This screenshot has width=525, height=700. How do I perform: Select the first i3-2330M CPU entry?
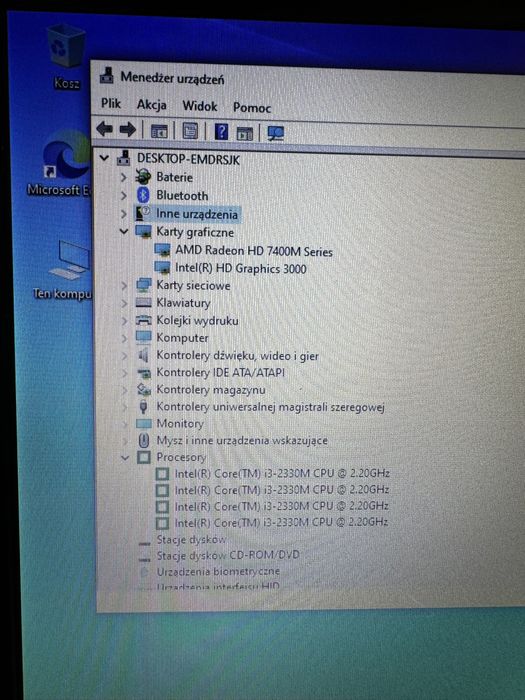[x=282, y=473]
